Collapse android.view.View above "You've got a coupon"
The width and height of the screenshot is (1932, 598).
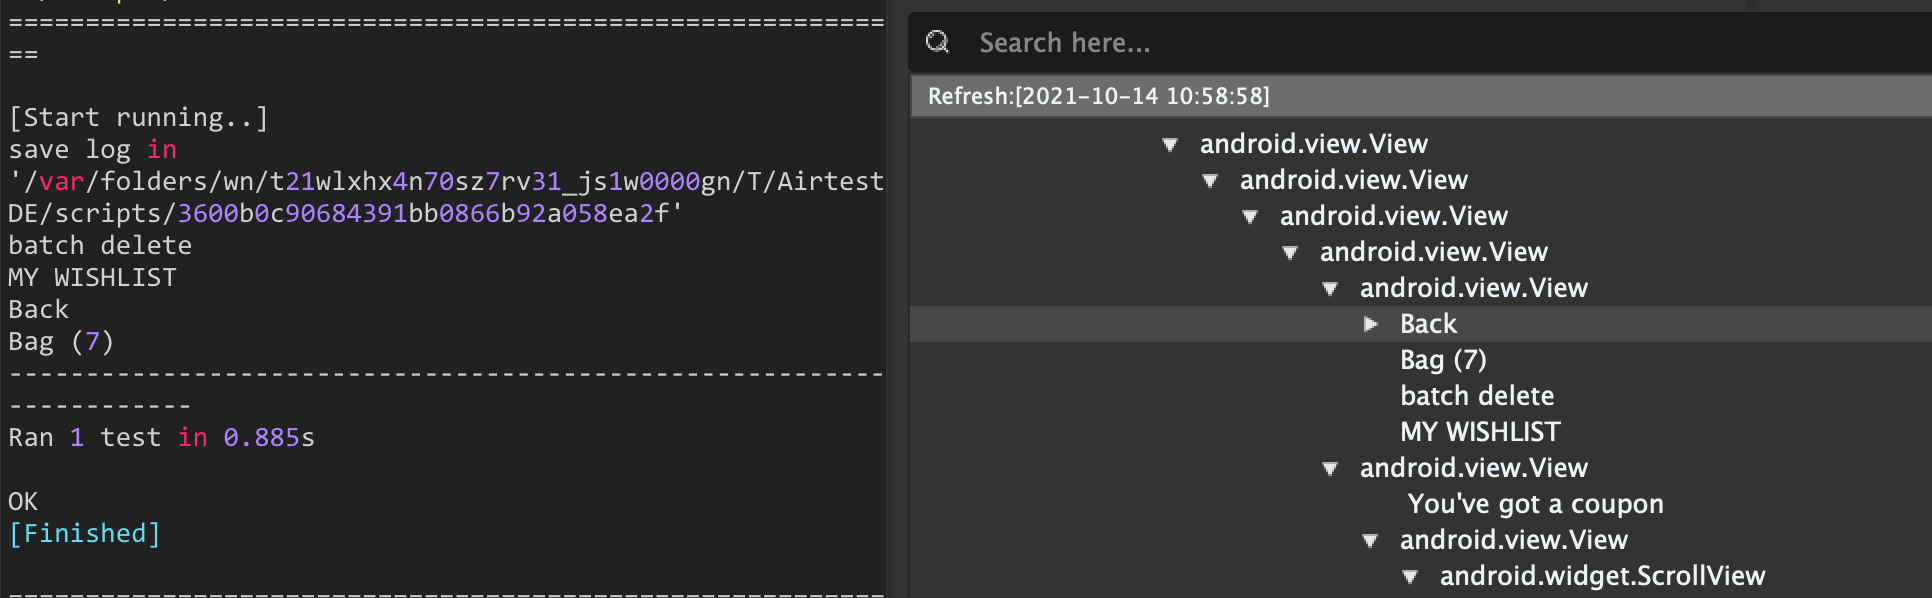pyautogui.click(x=1330, y=469)
